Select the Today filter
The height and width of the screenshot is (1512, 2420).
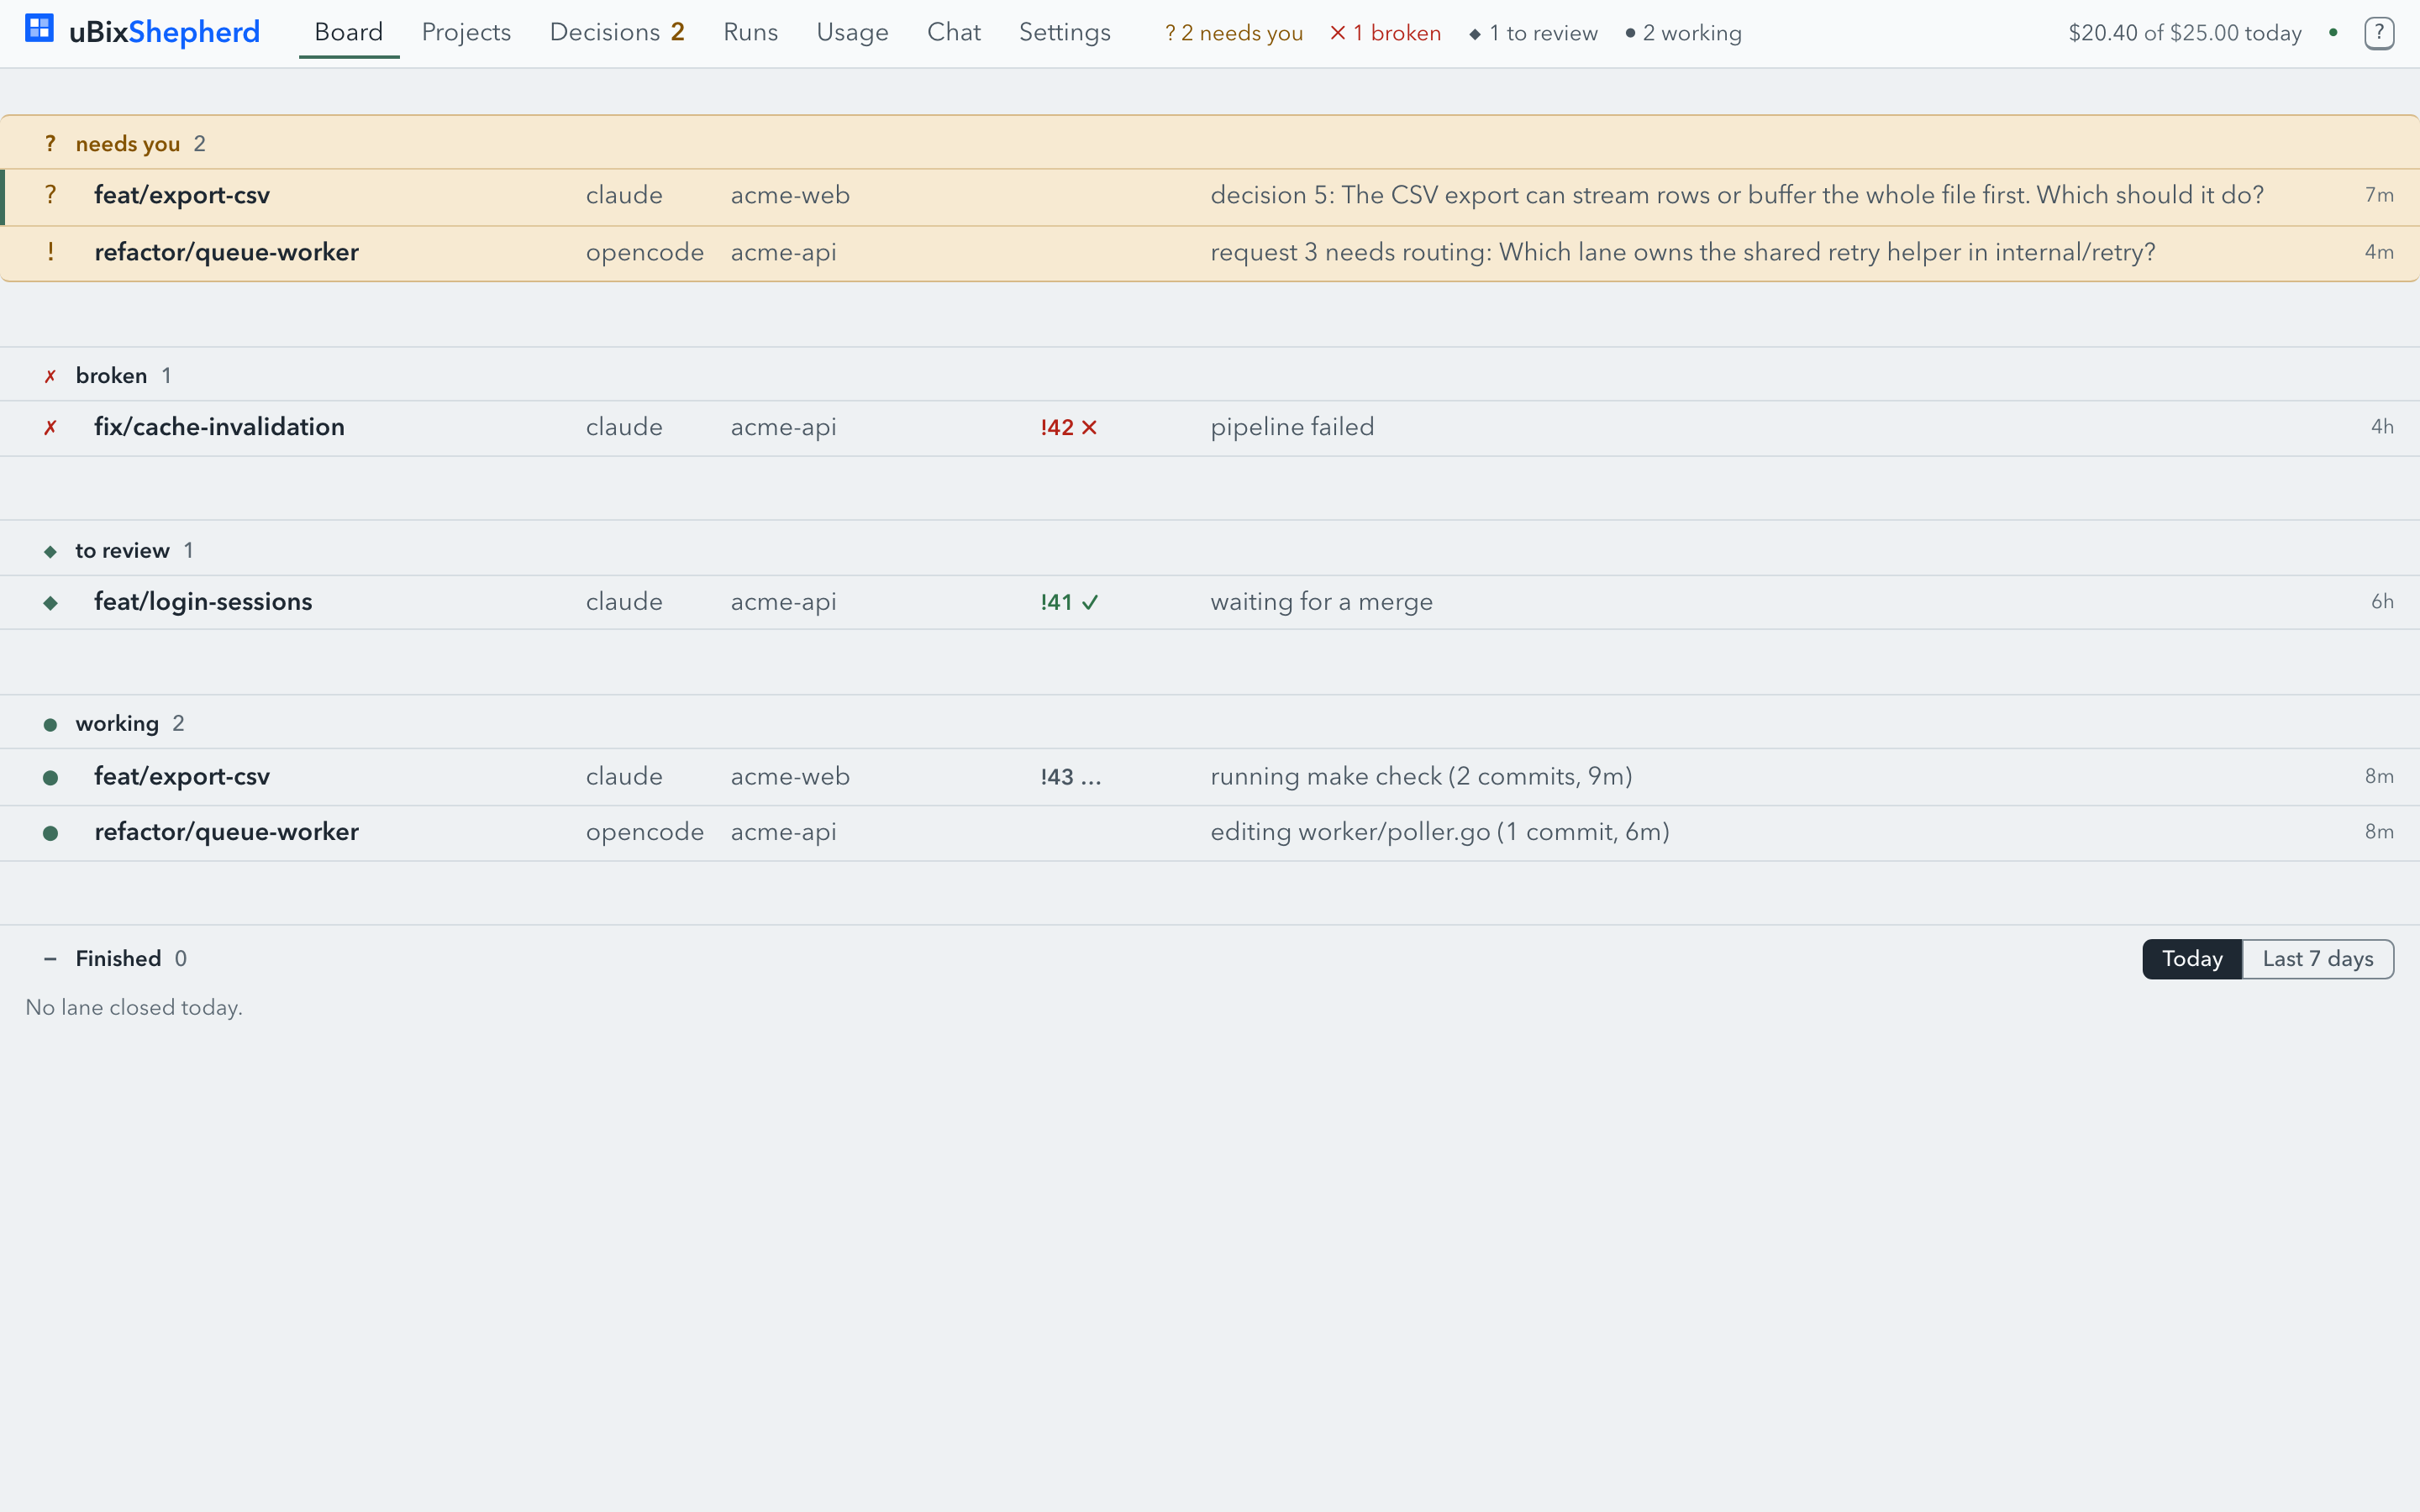2192,959
